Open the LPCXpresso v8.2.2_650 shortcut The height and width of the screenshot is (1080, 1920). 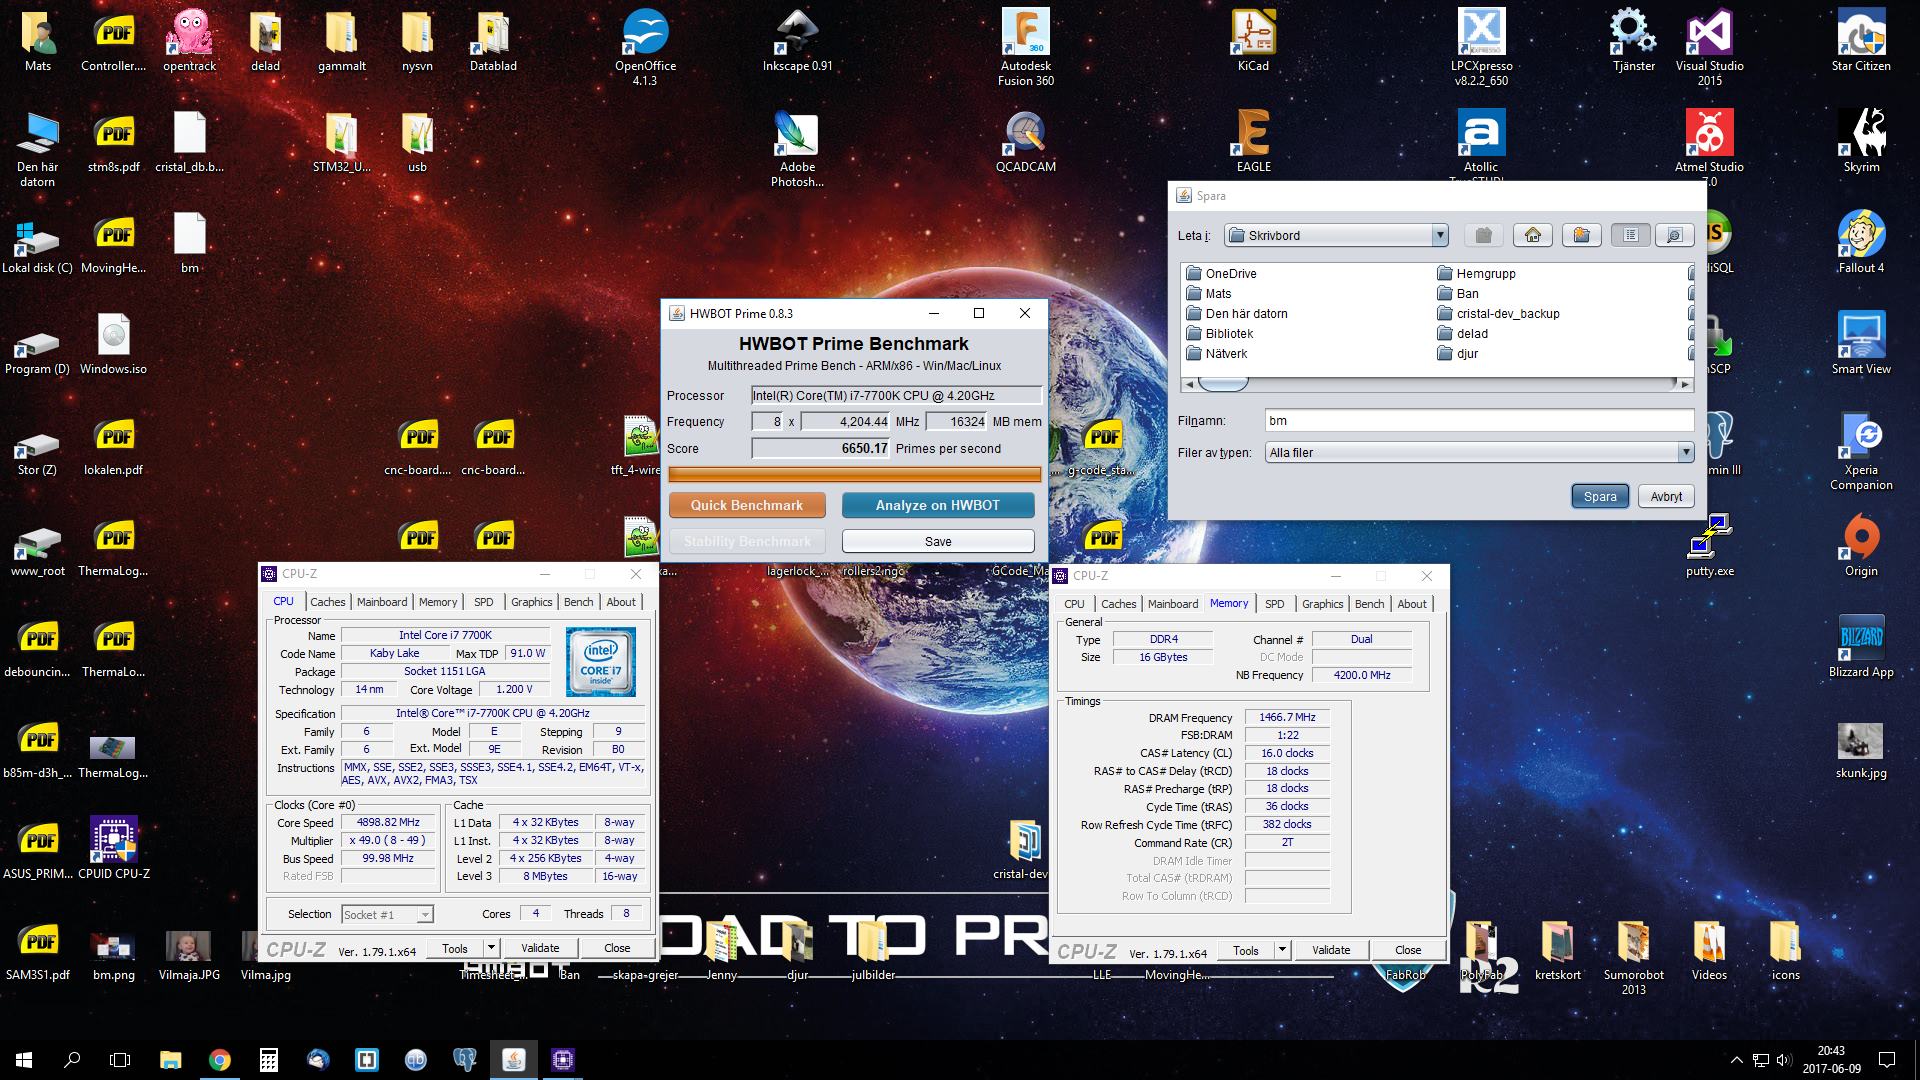(x=1481, y=47)
